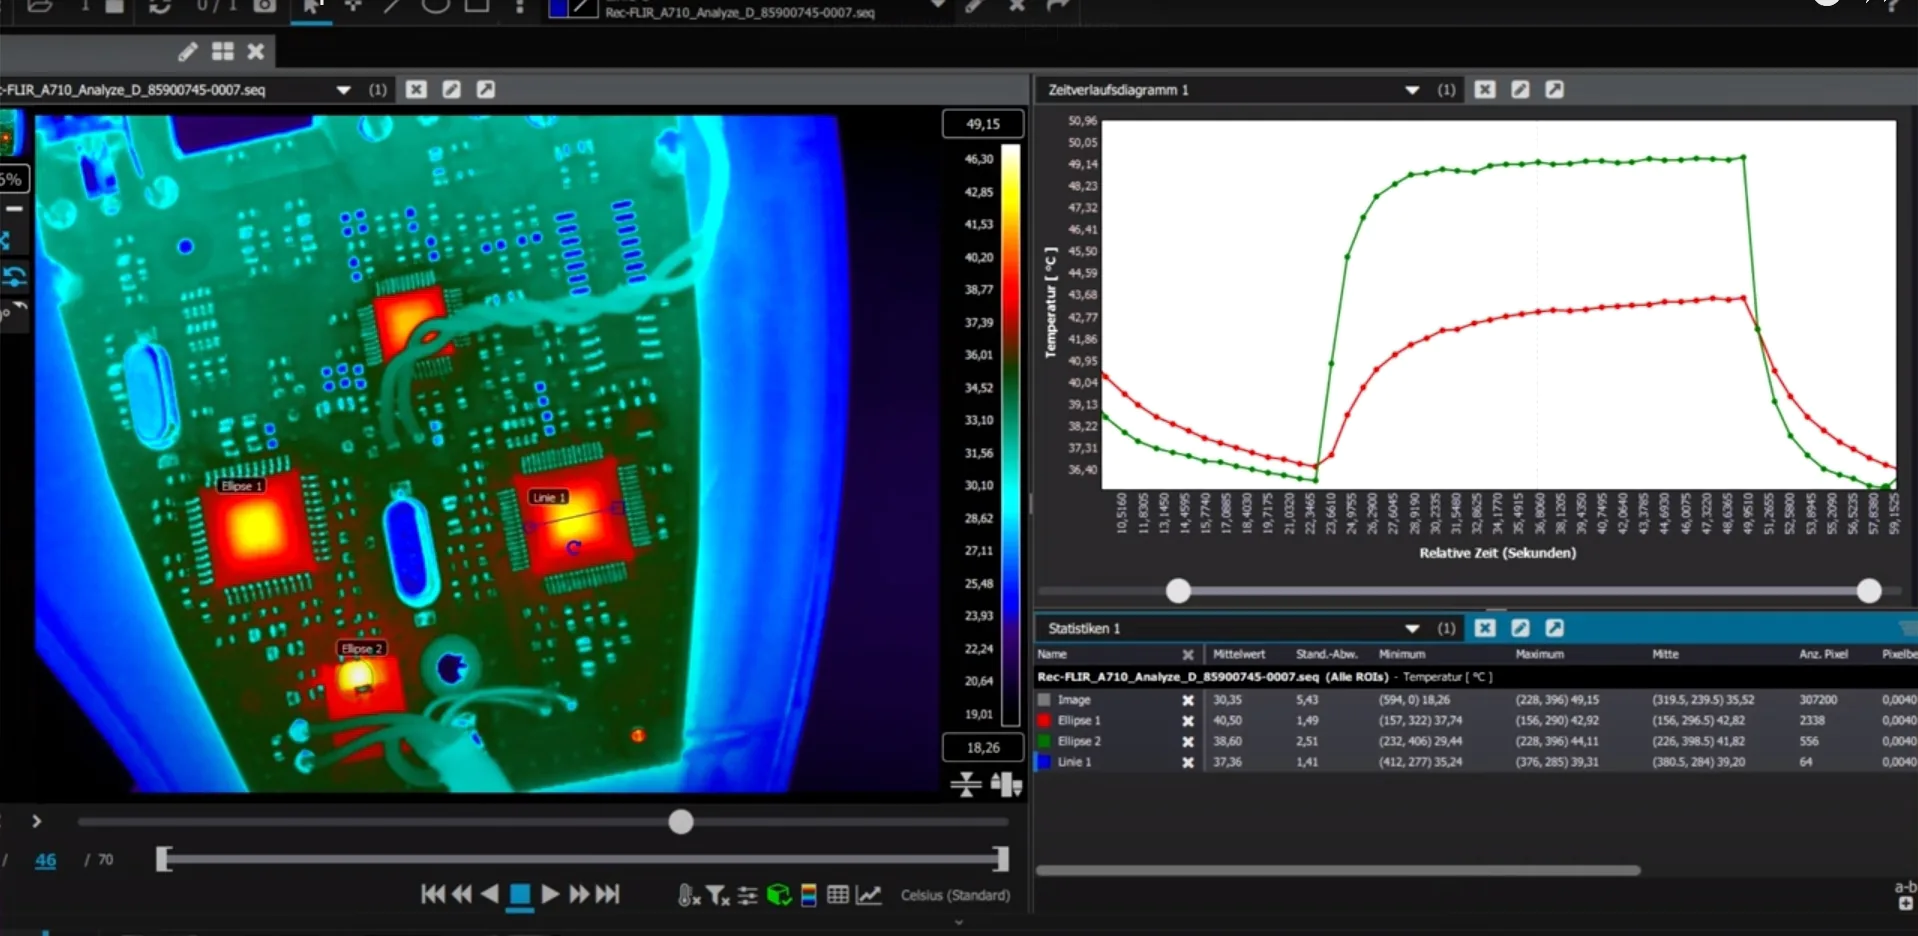Click the pencil icon in the tab strip
Screen dimensions: 1918x936
[x=188, y=51]
